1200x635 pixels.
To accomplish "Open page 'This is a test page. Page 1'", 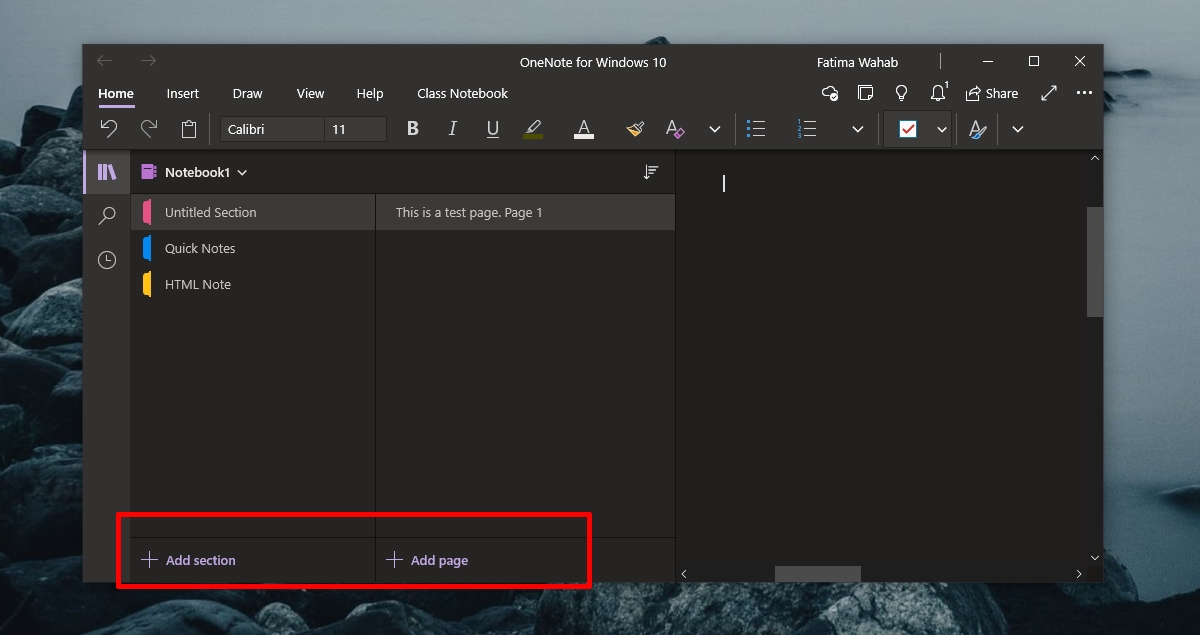I will pos(526,212).
